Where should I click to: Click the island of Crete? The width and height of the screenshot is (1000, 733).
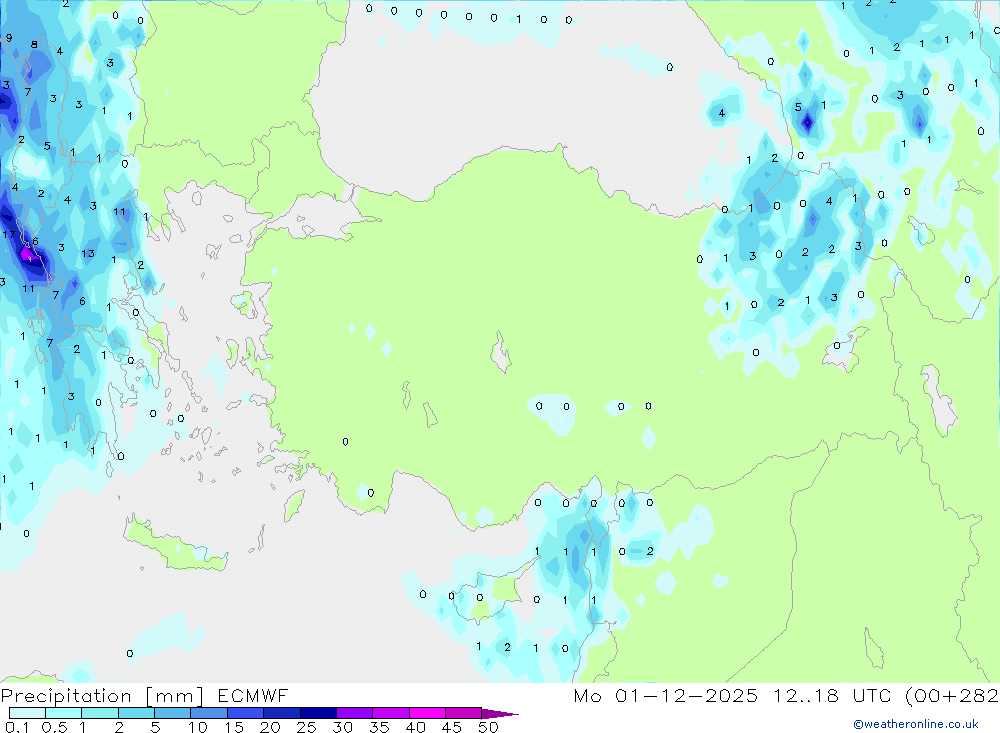pyautogui.click(x=175, y=547)
